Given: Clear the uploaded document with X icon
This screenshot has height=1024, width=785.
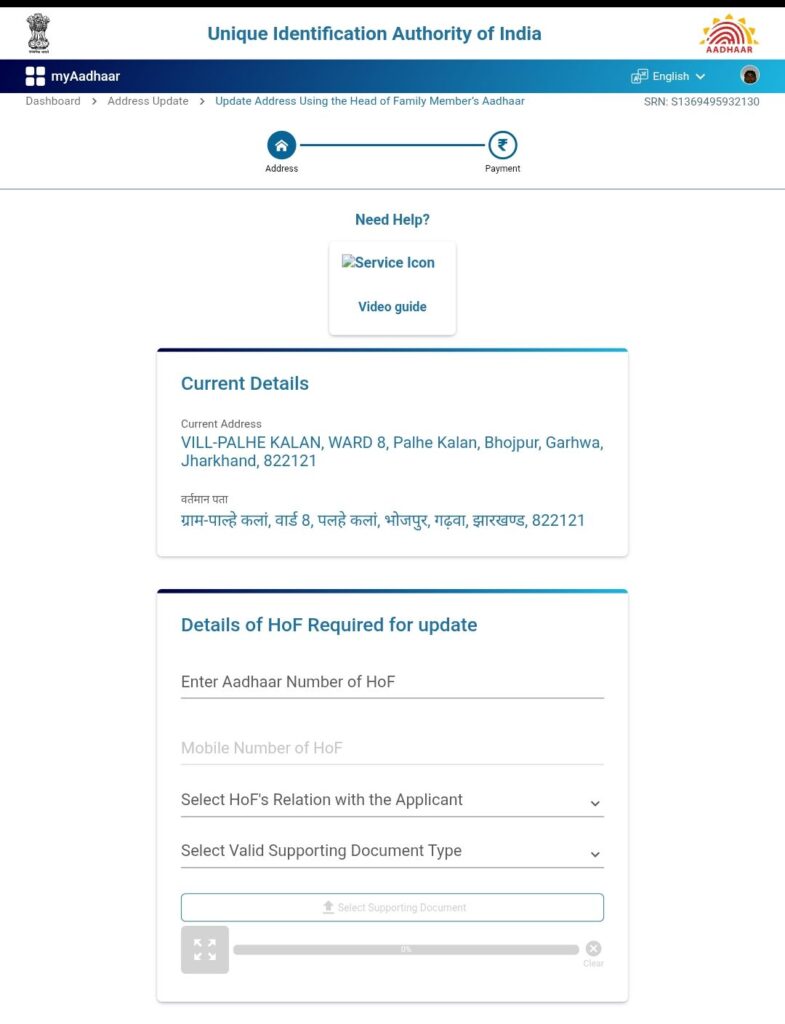Looking at the screenshot, I should point(594,948).
